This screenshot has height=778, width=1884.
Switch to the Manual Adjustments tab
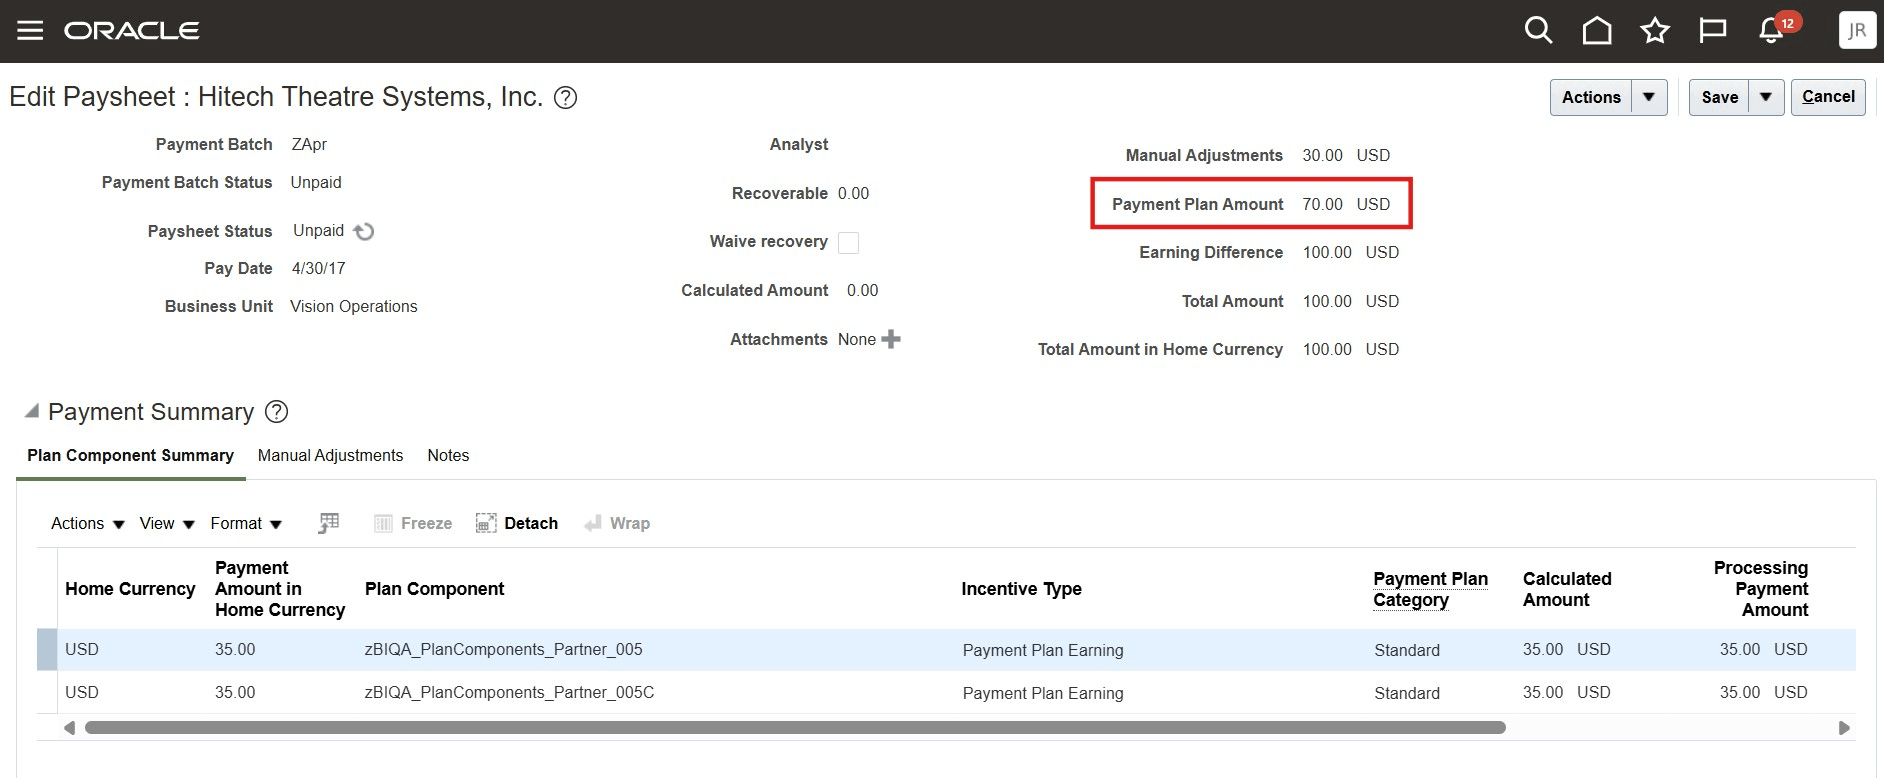[x=330, y=455]
